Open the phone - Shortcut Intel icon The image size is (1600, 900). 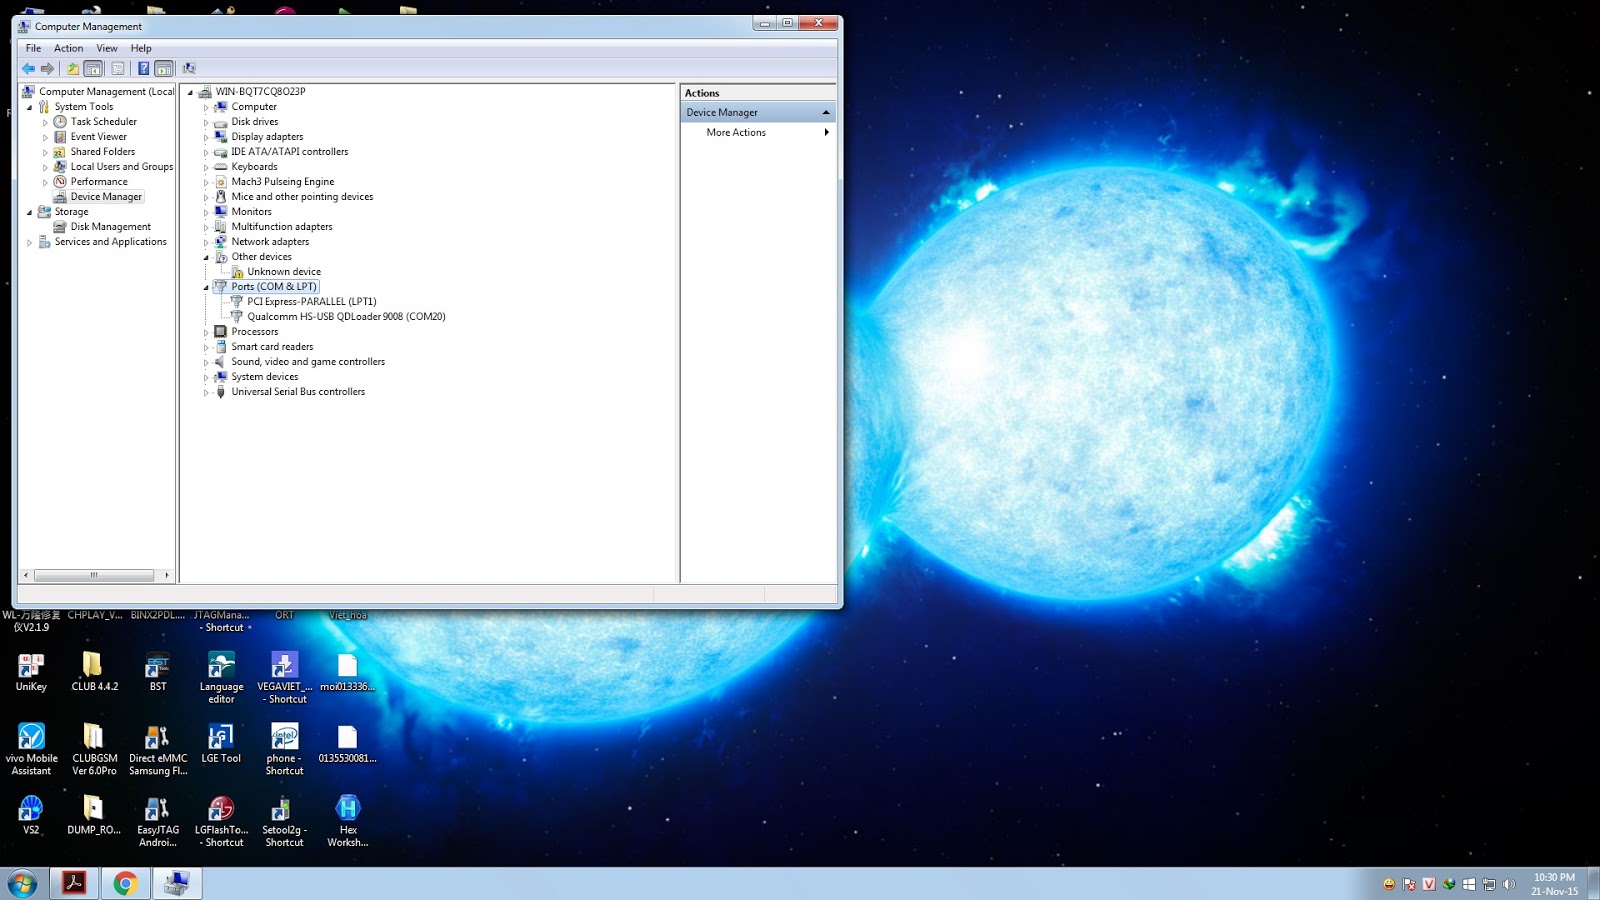click(x=285, y=749)
